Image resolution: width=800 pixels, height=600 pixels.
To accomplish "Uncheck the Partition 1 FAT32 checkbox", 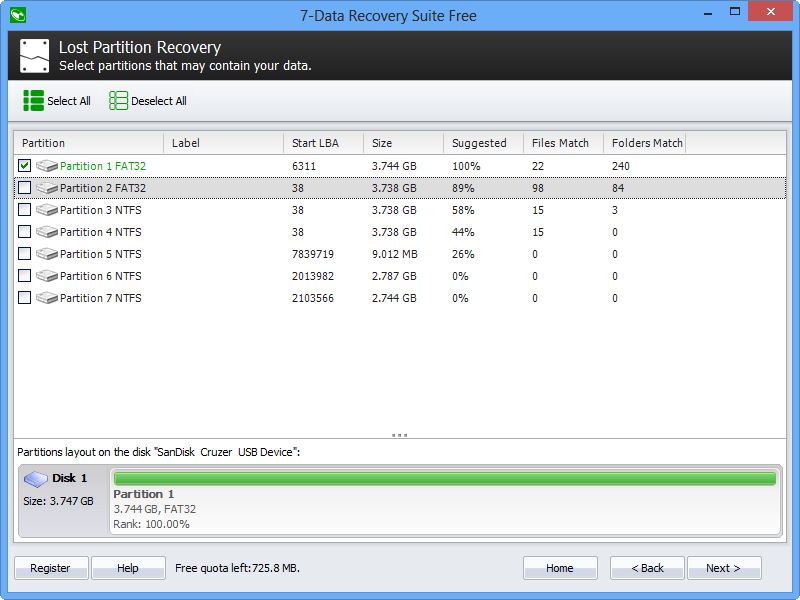I will click(25, 166).
